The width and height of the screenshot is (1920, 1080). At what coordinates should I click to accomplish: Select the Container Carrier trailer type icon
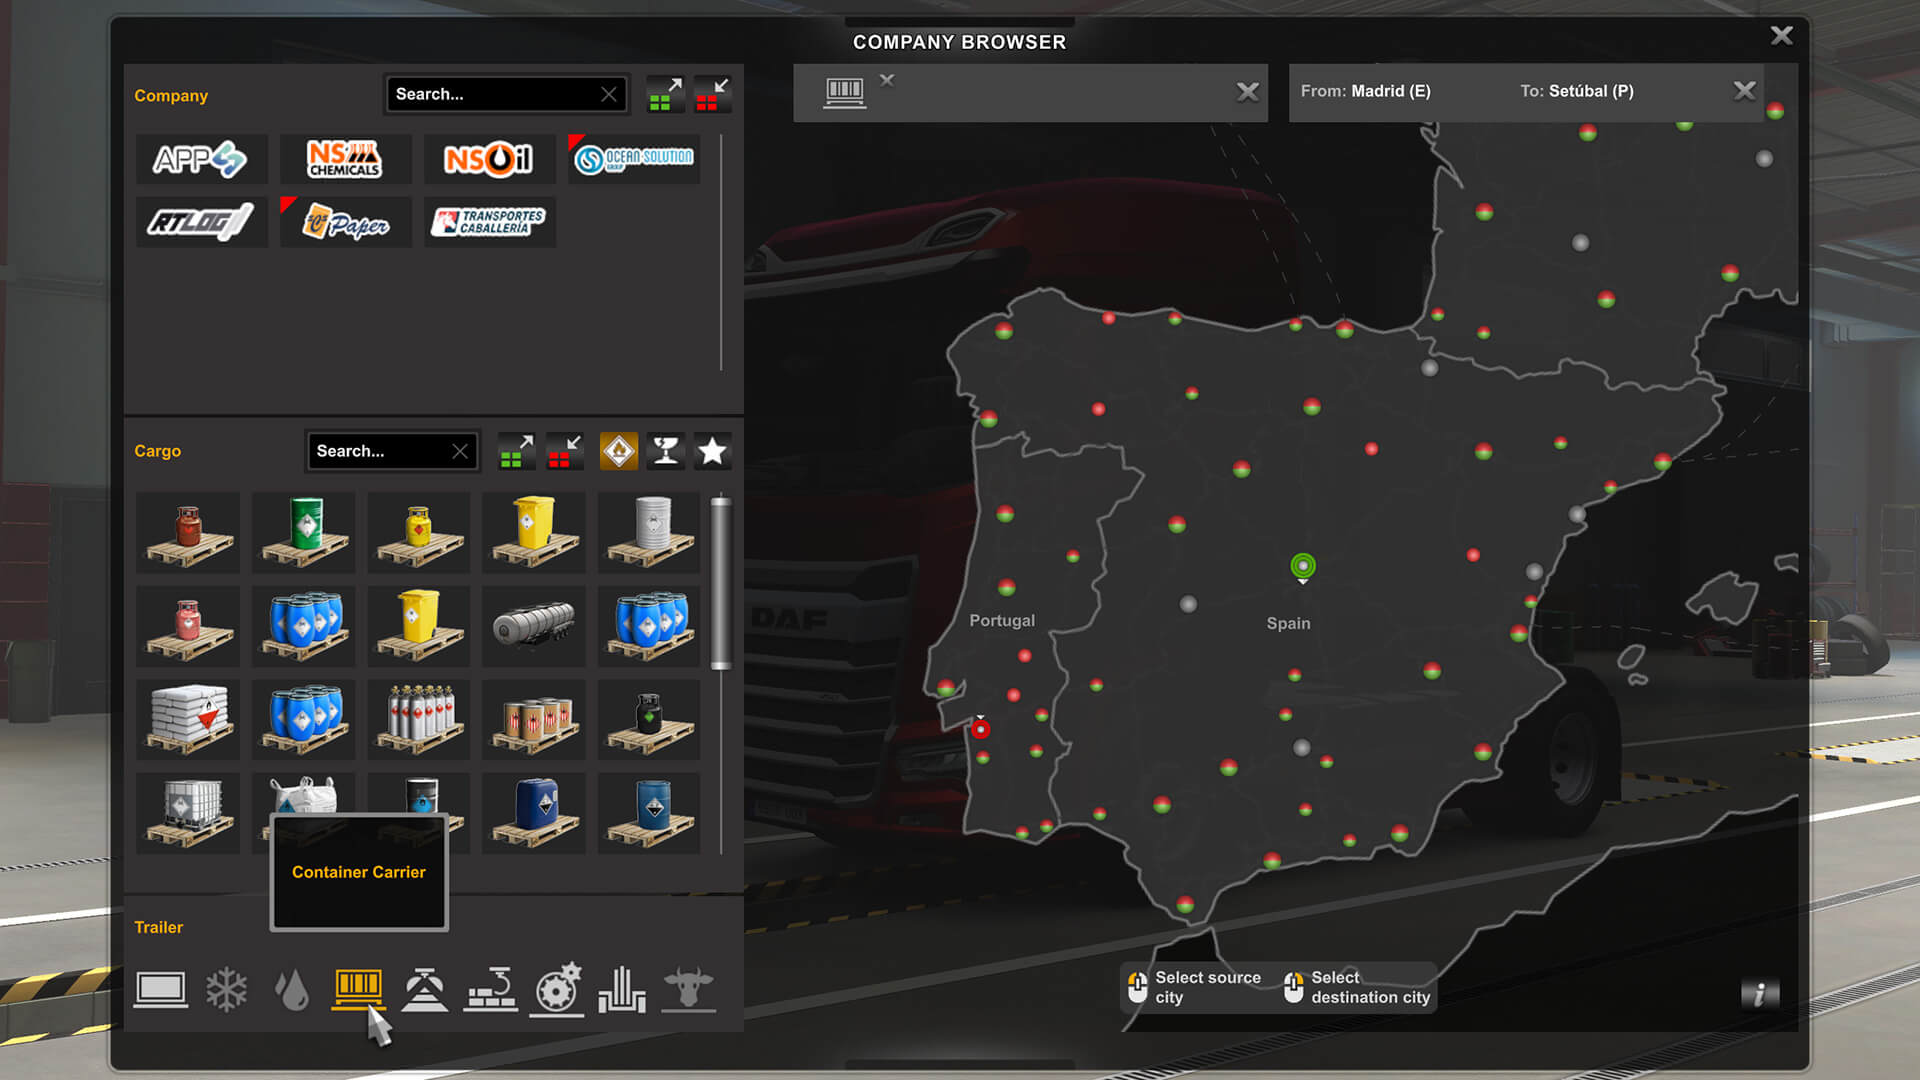tap(357, 986)
